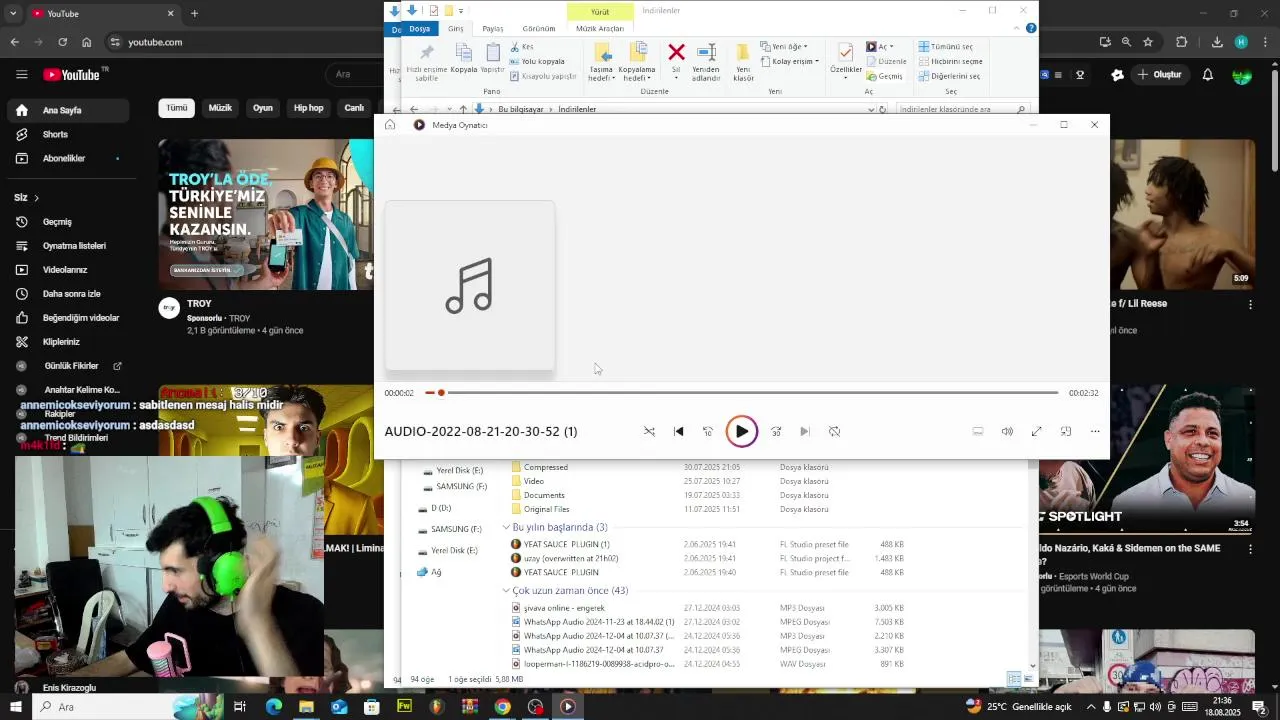Open the Kolay erişim dropdown
Viewport: 1280px width, 720px height.
pyautogui.click(x=790, y=61)
